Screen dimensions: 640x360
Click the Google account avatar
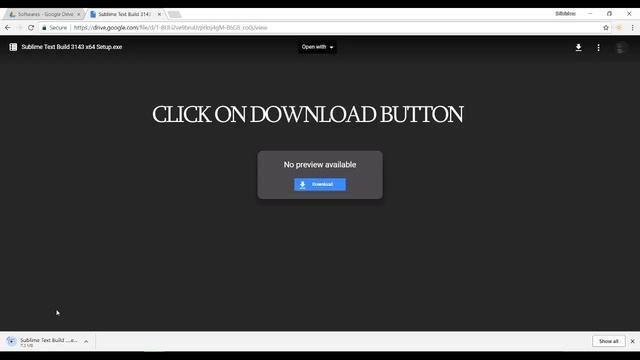[x=620, y=47]
